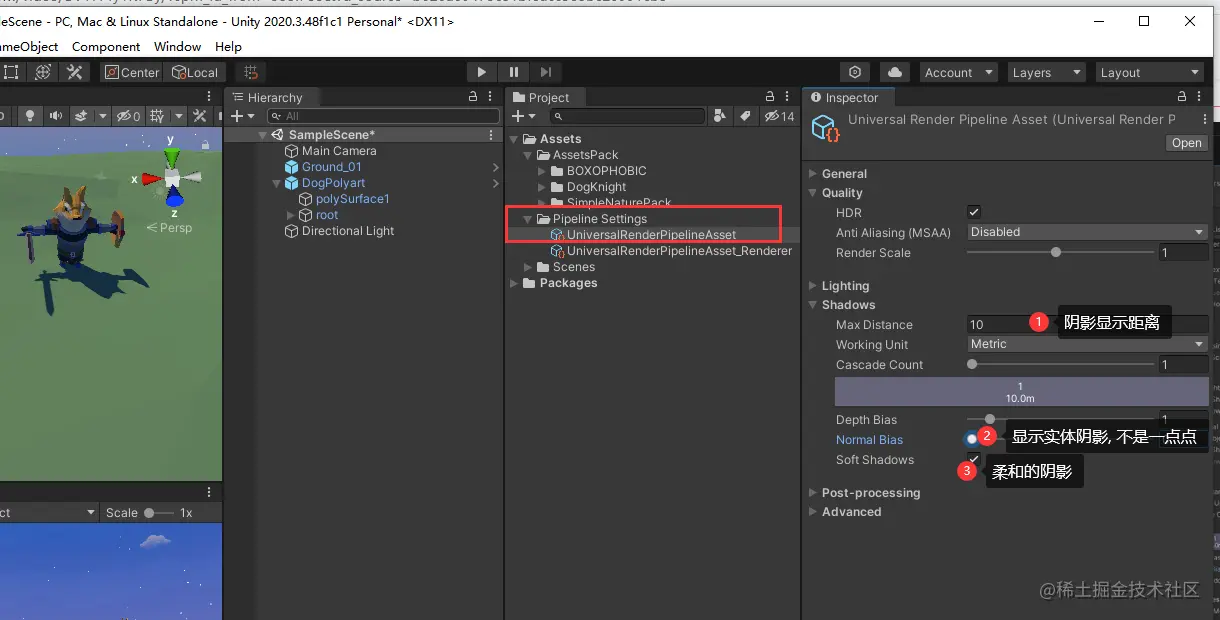Toggle hidden objects eye icon showing 0
Viewport: 1220px width, 620px height.
(x=127, y=116)
